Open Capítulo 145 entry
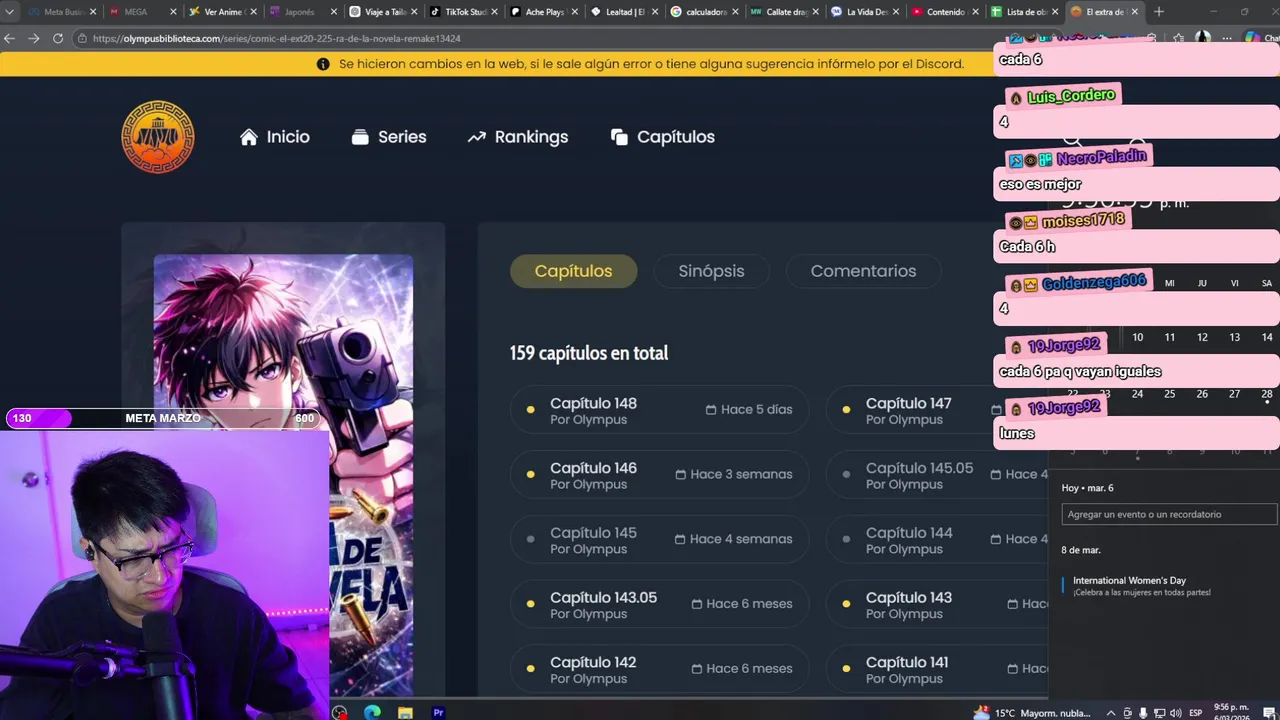The width and height of the screenshot is (1280, 720). [659, 540]
